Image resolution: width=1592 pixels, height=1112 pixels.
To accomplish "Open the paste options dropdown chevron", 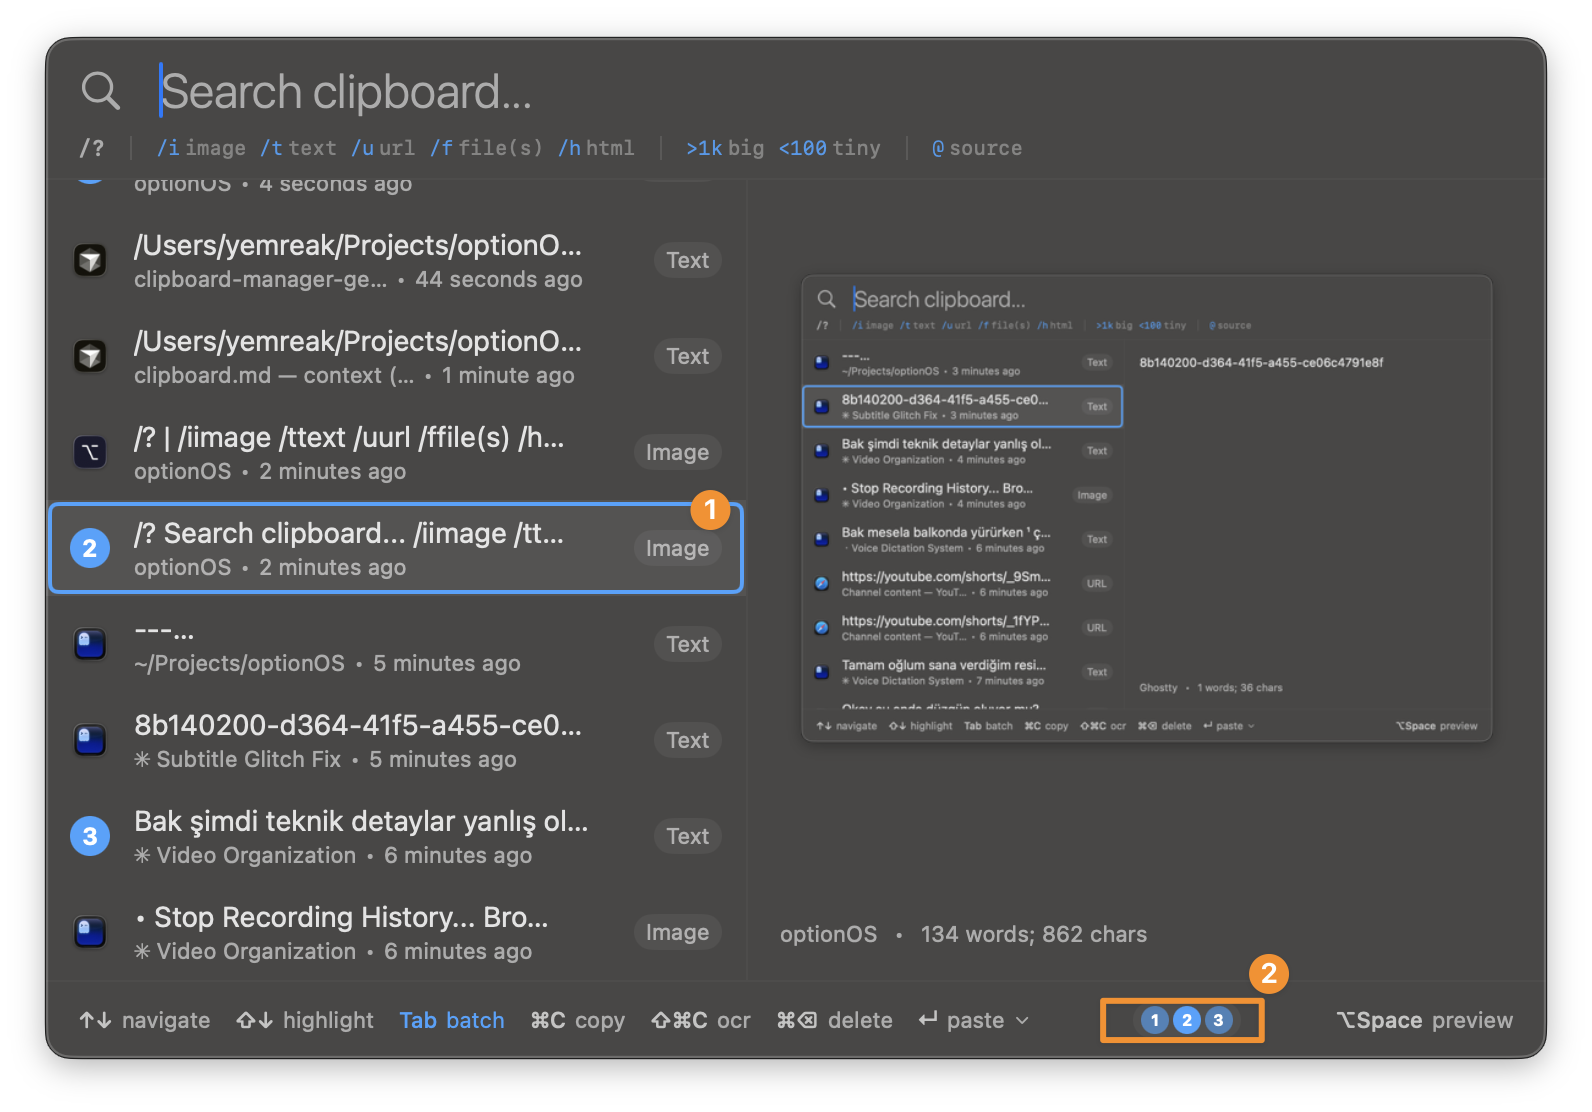I will (x=1022, y=1020).
